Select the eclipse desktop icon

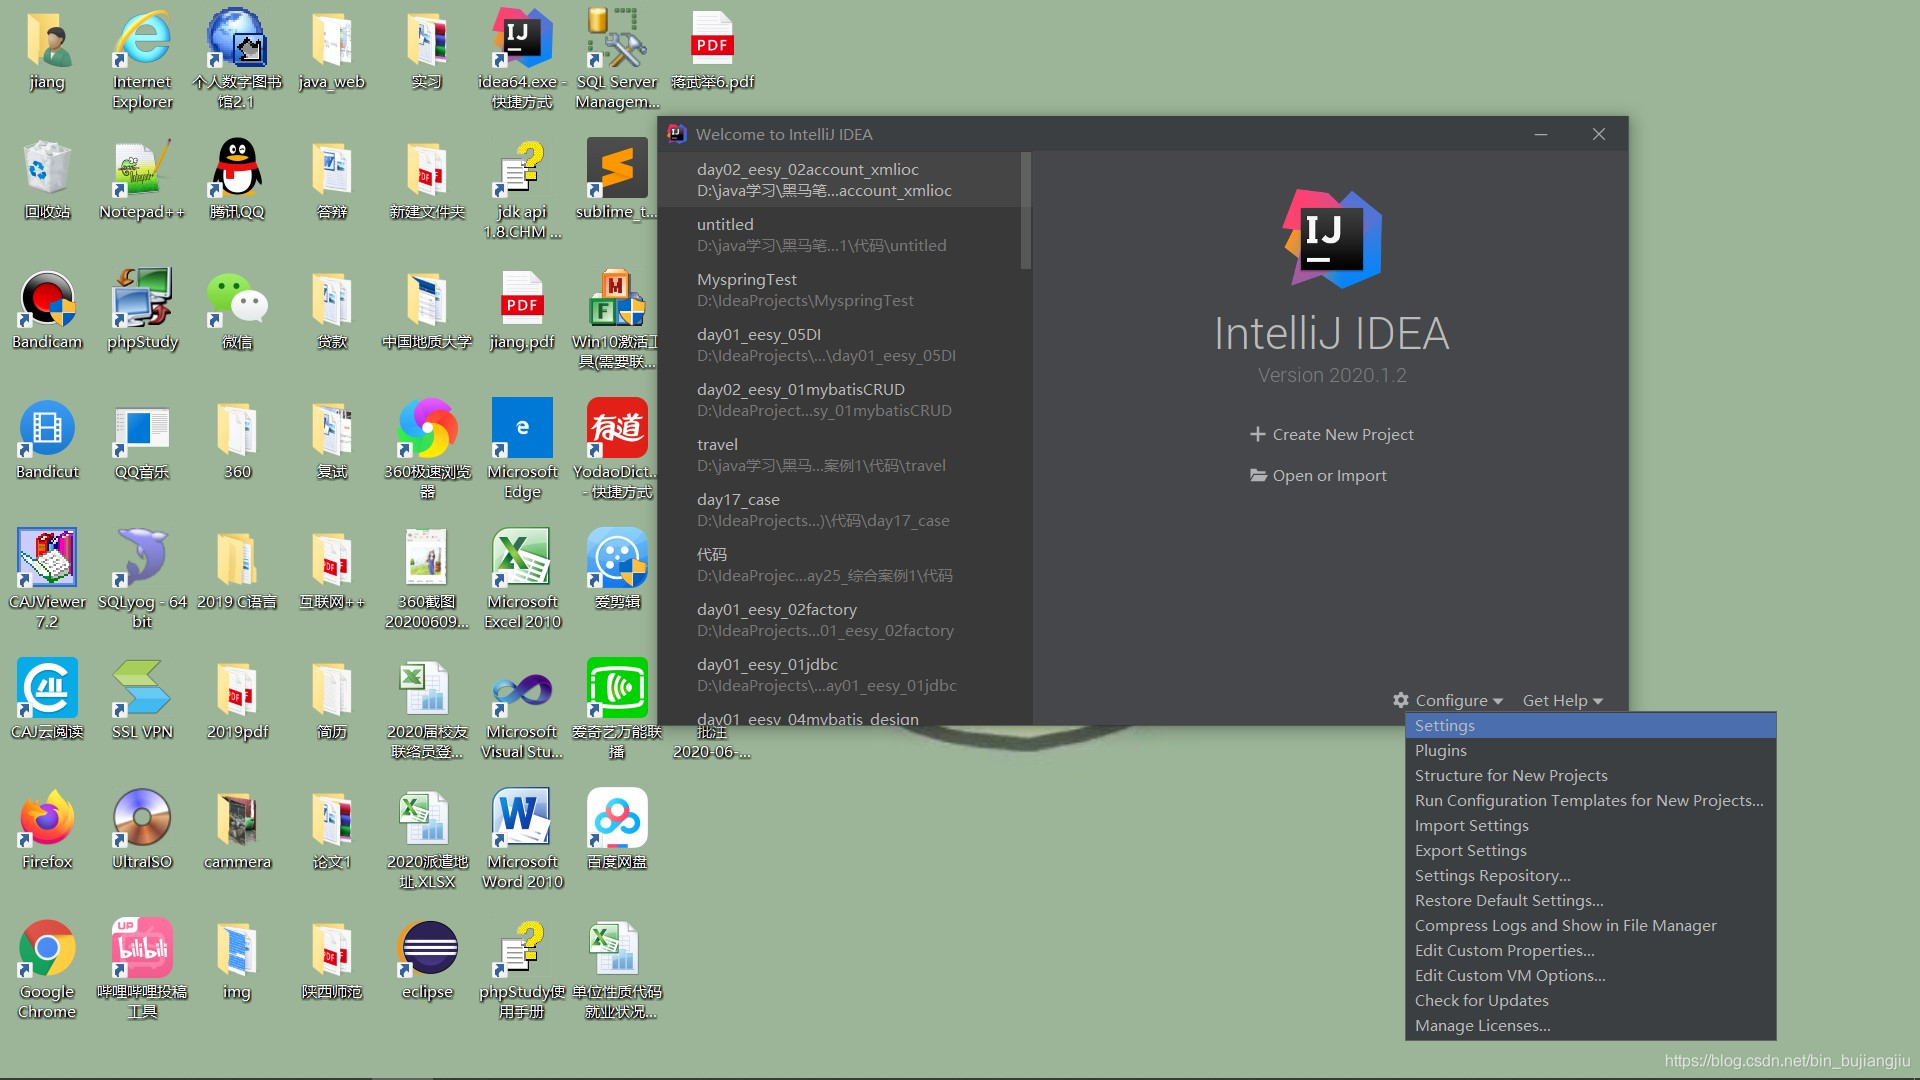[x=427, y=960]
